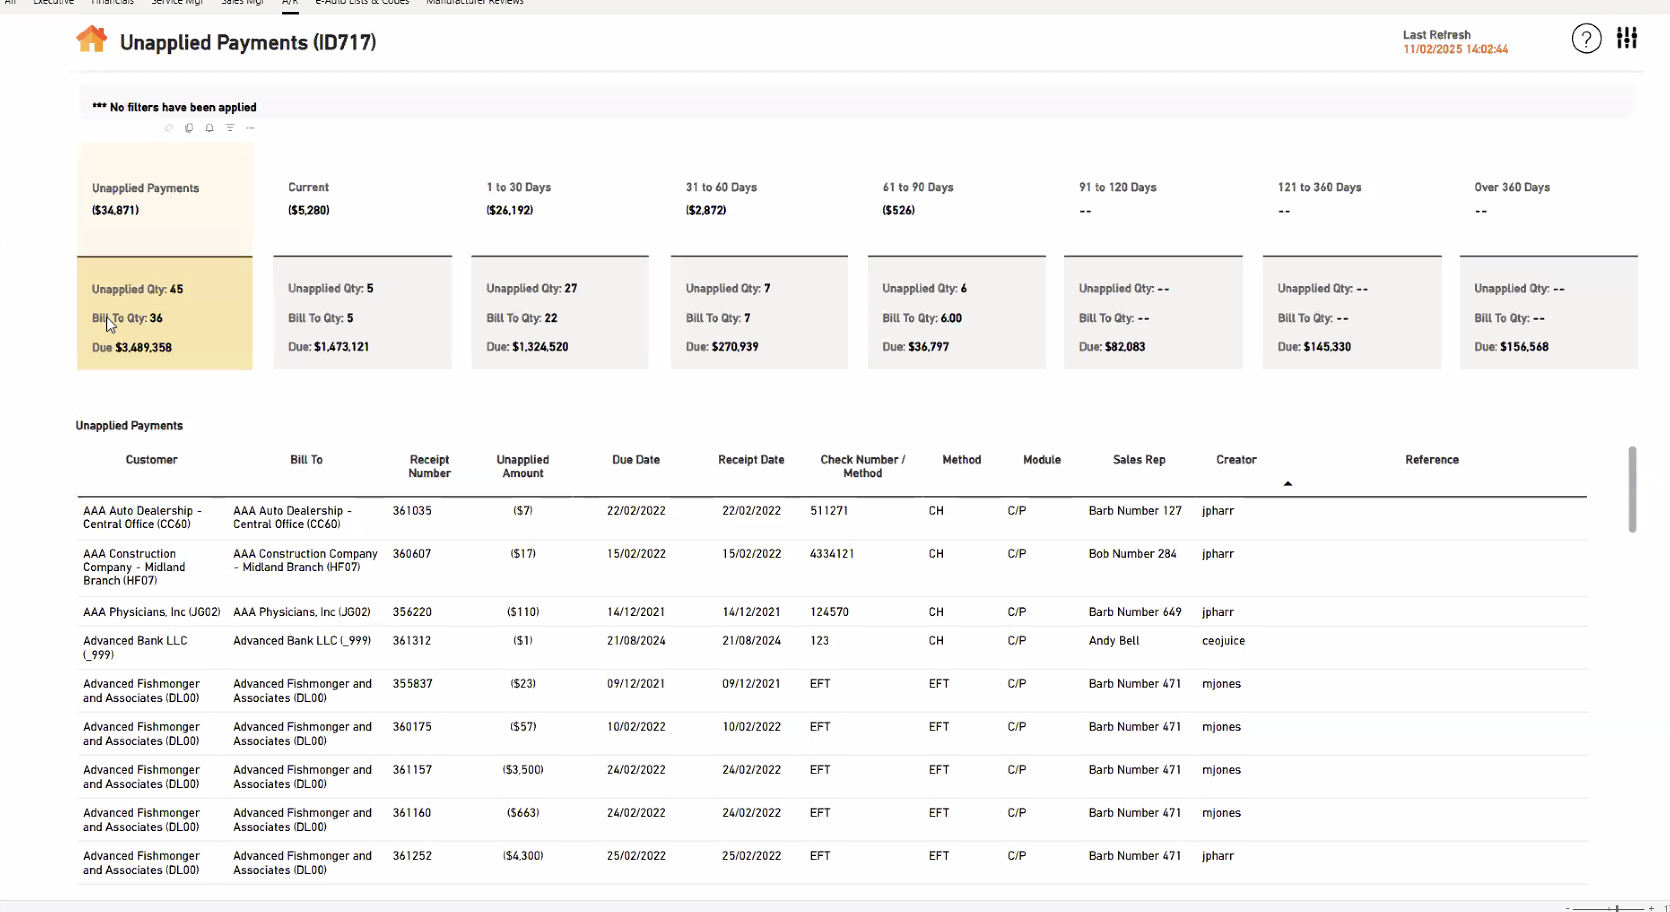Copy the visual with the copy icon
The width and height of the screenshot is (1670, 912).
[x=189, y=128]
